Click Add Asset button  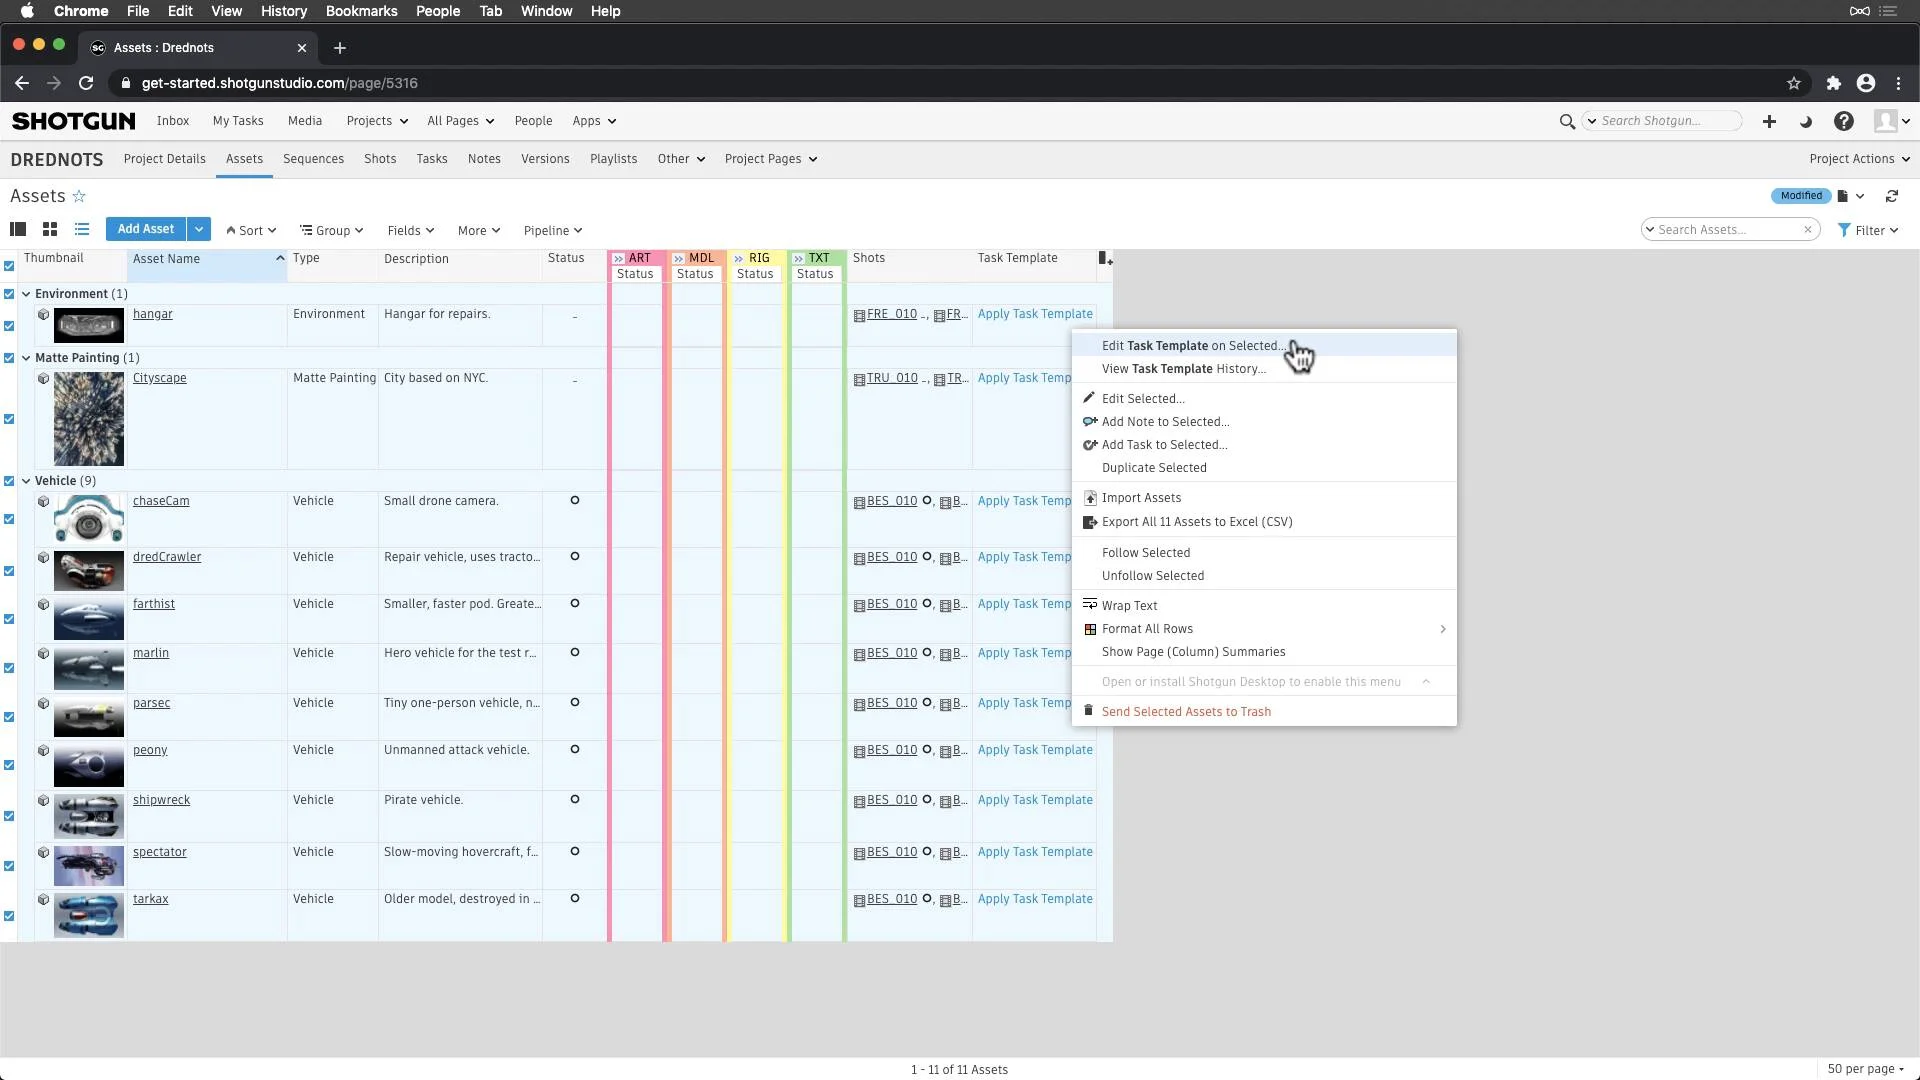click(146, 229)
